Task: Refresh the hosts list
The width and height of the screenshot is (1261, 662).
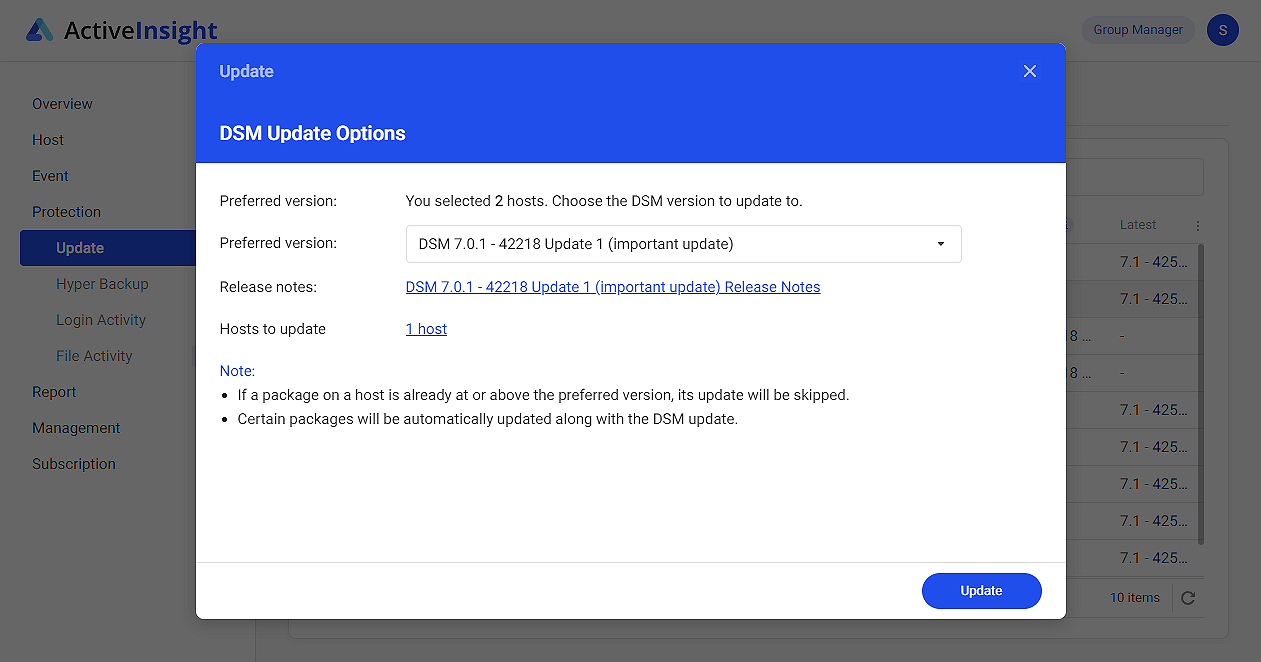Action: click(x=1188, y=597)
